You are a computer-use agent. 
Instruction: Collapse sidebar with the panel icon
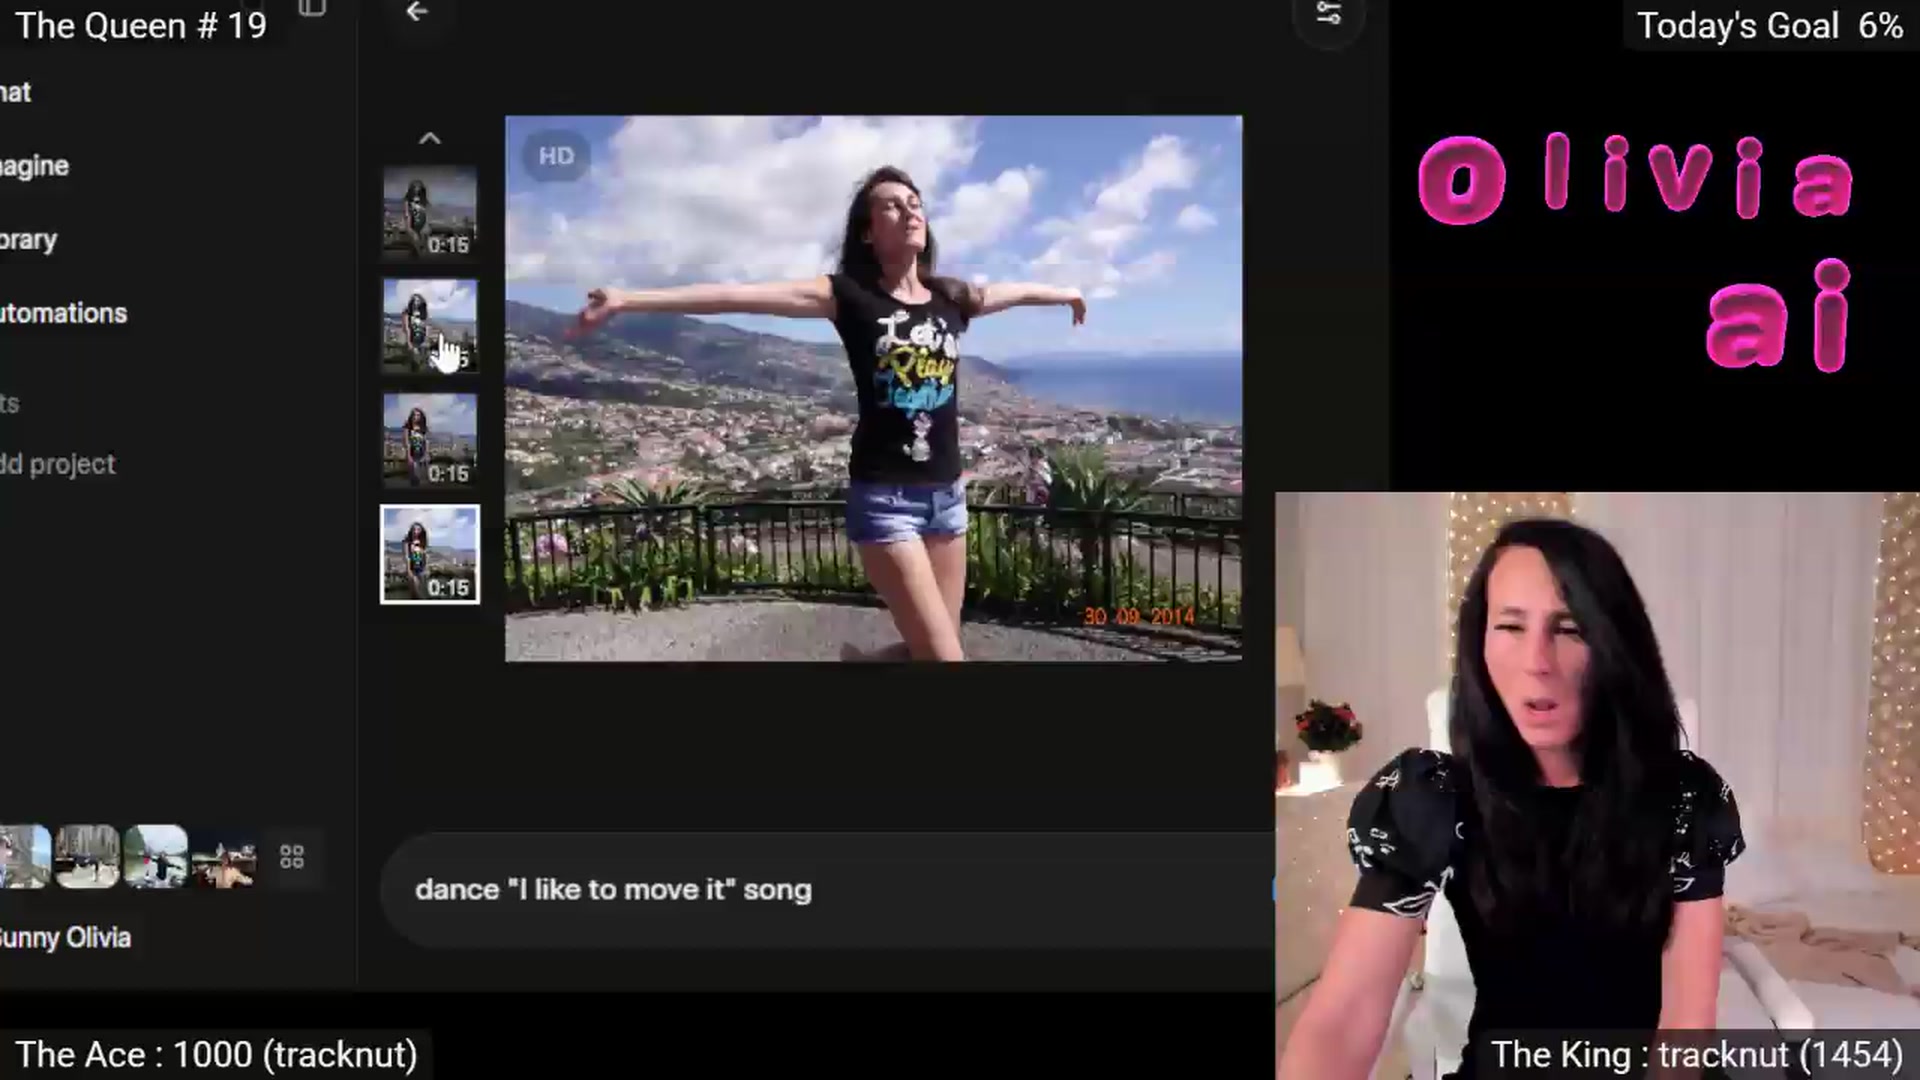click(x=312, y=9)
